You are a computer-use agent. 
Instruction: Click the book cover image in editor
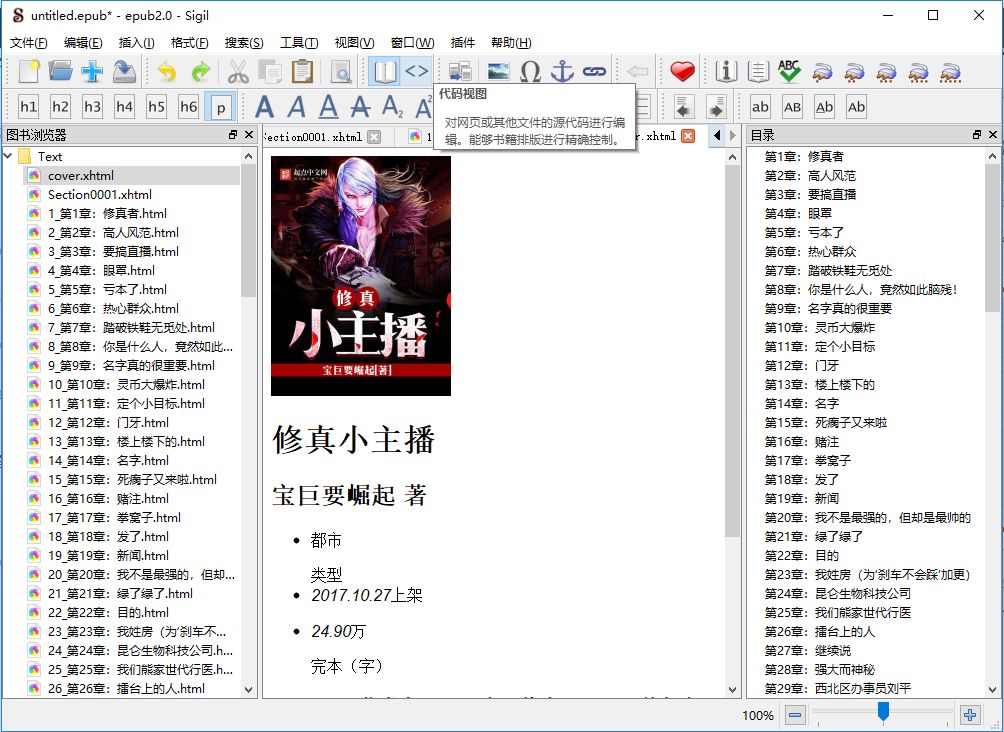tap(360, 275)
